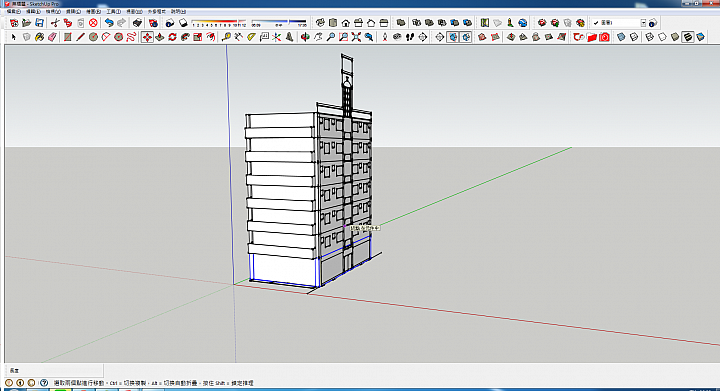Open the 工具 (Tools) menu
This screenshot has width=720, height=391.
(113, 11)
